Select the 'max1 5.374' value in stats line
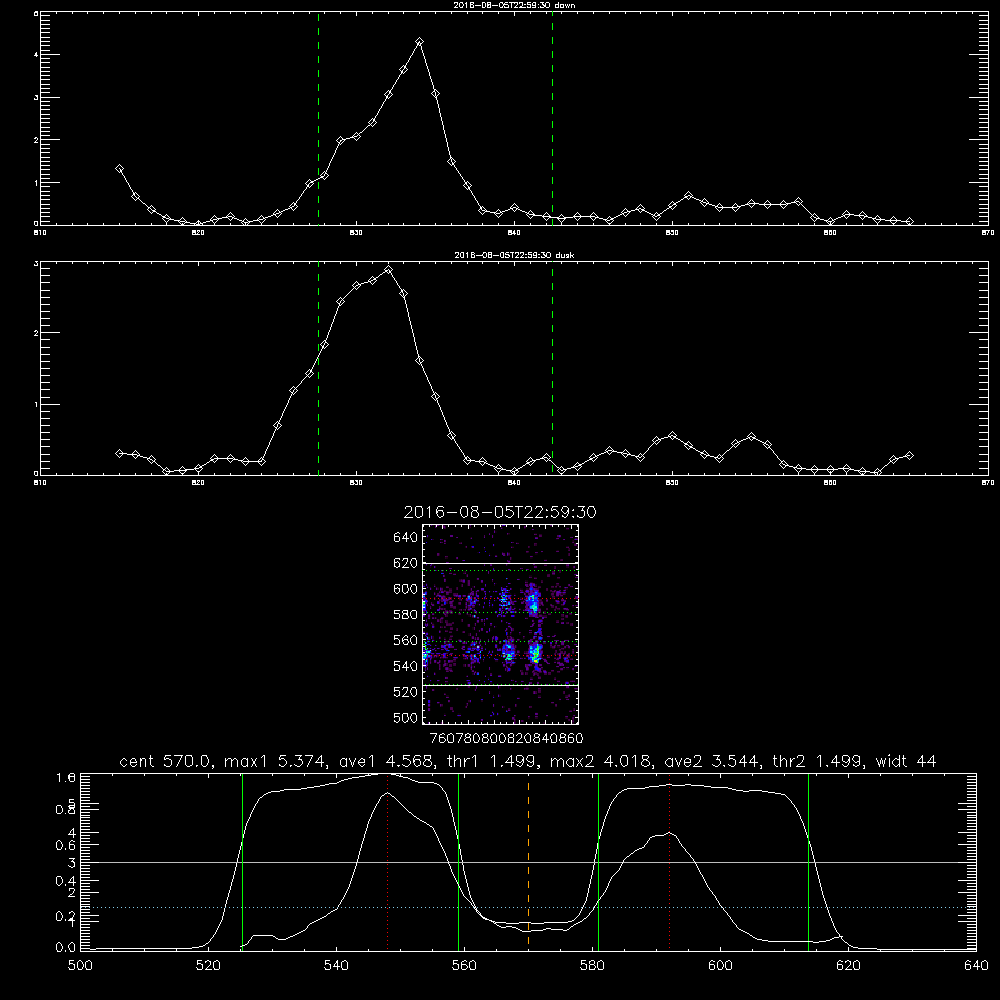 point(276,761)
